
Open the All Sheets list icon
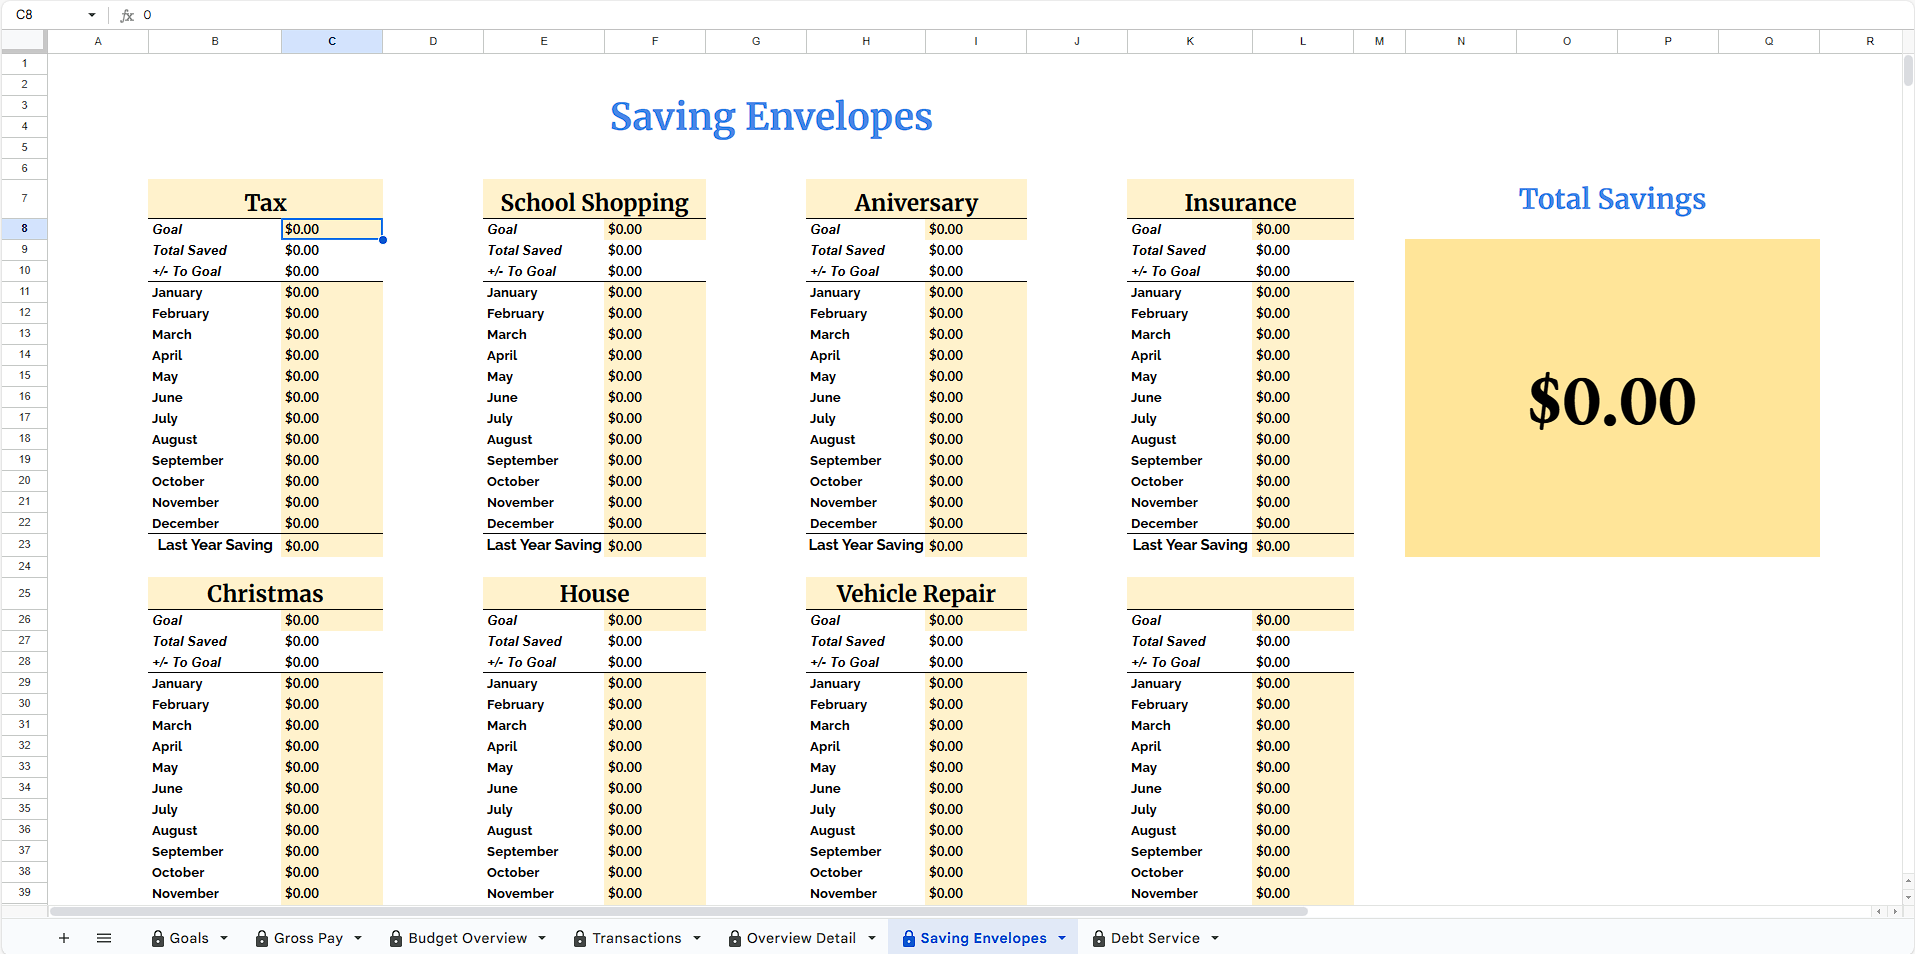pos(104,938)
